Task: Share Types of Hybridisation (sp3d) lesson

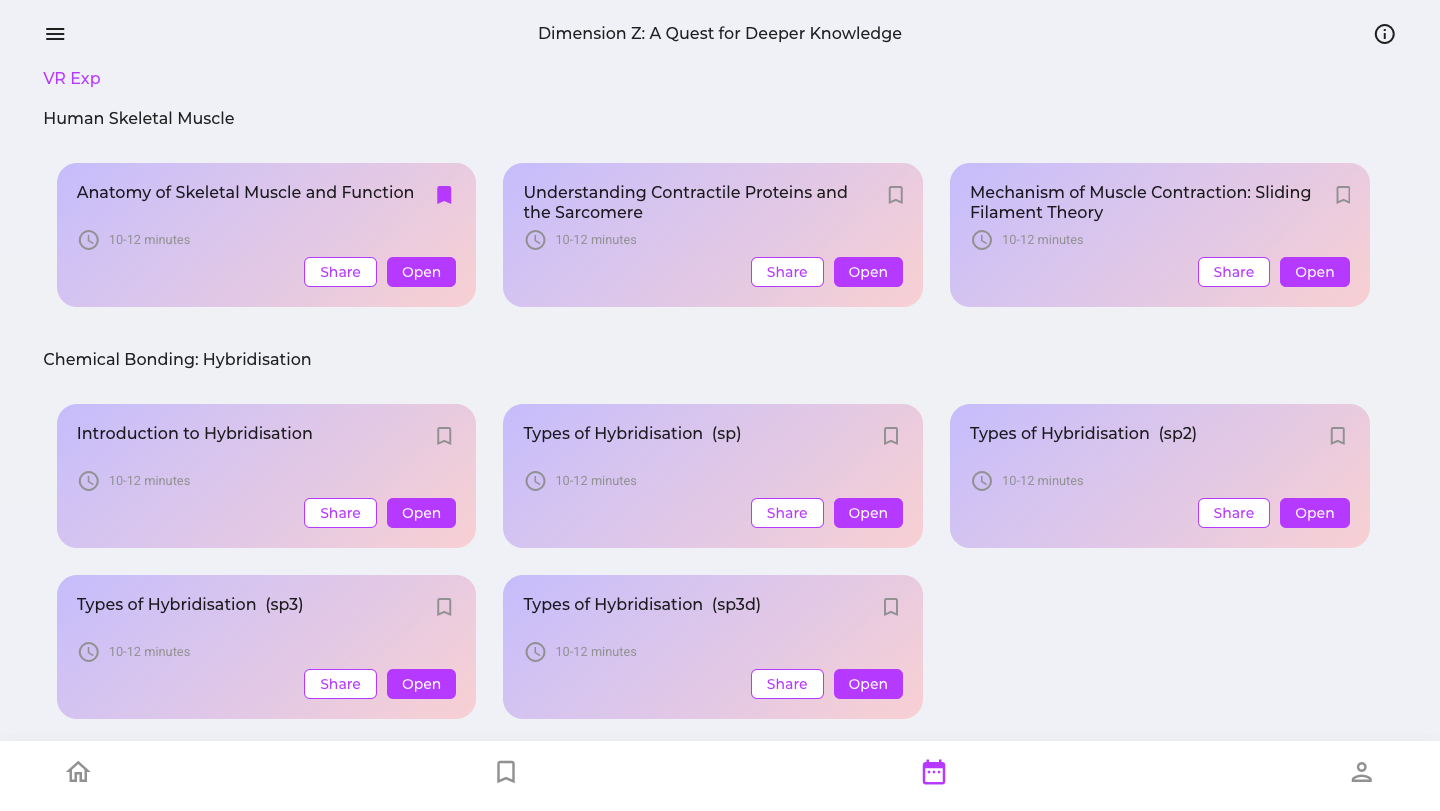Action: click(x=787, y=684)
